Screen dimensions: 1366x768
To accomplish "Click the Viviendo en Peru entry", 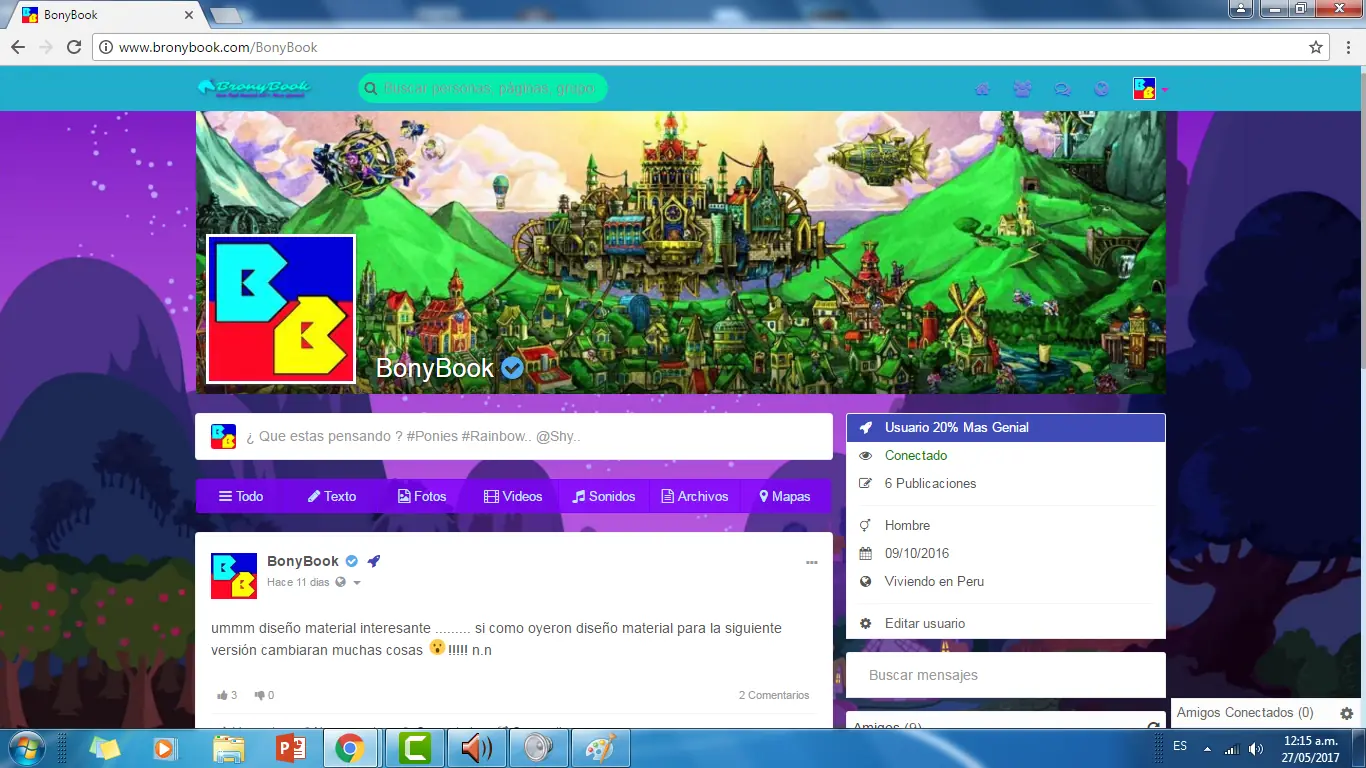I will [x=934, y=581].
